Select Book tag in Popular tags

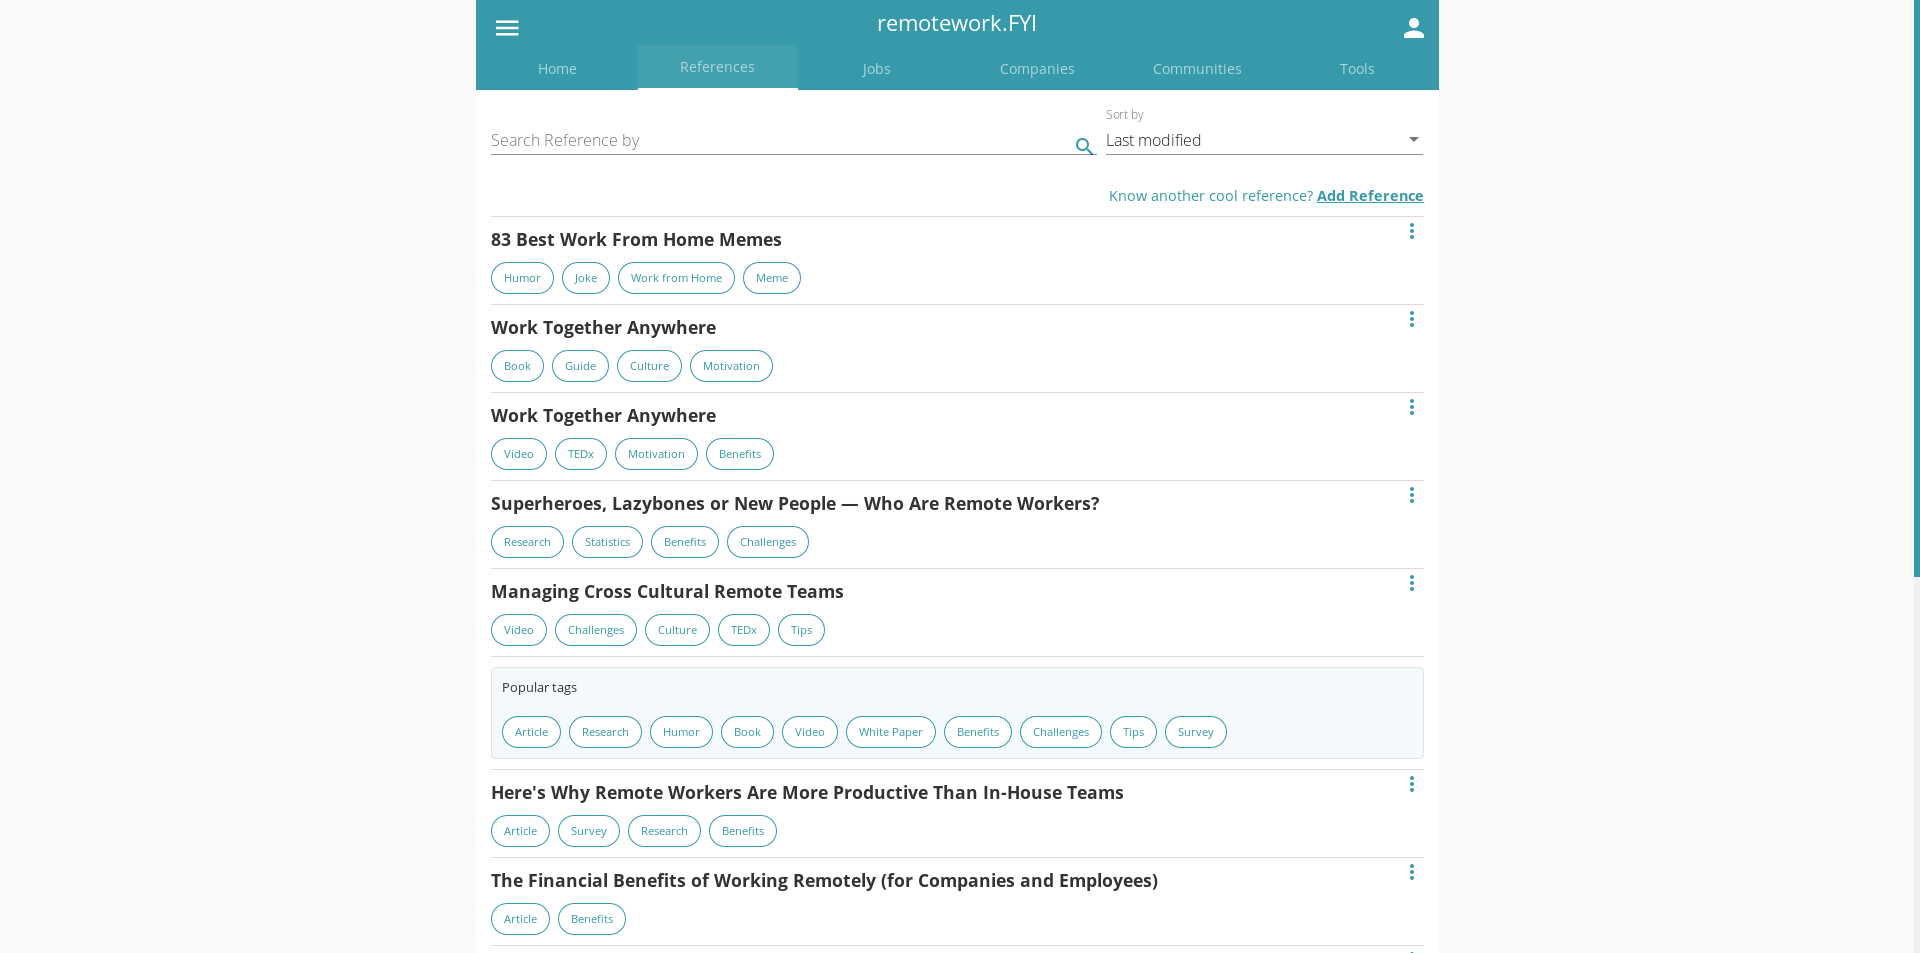(747, 732)
